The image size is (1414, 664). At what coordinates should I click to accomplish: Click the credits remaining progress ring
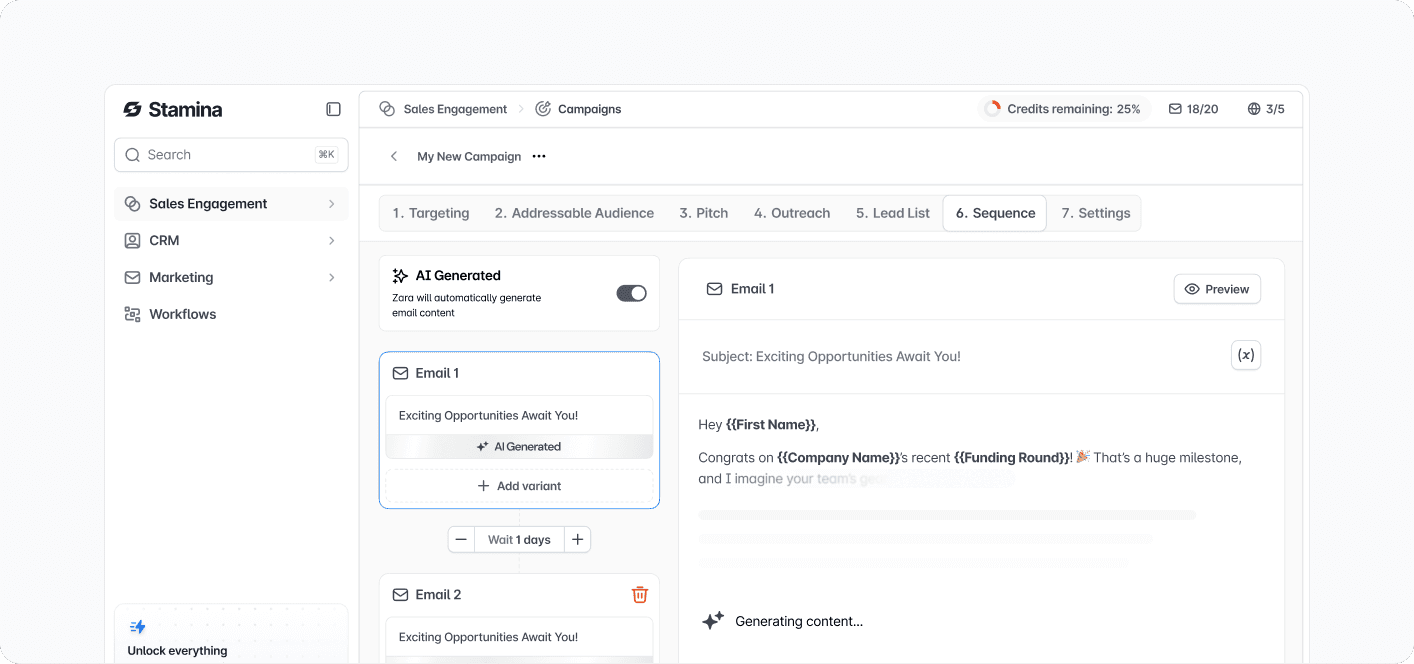(x=992, y=109)
